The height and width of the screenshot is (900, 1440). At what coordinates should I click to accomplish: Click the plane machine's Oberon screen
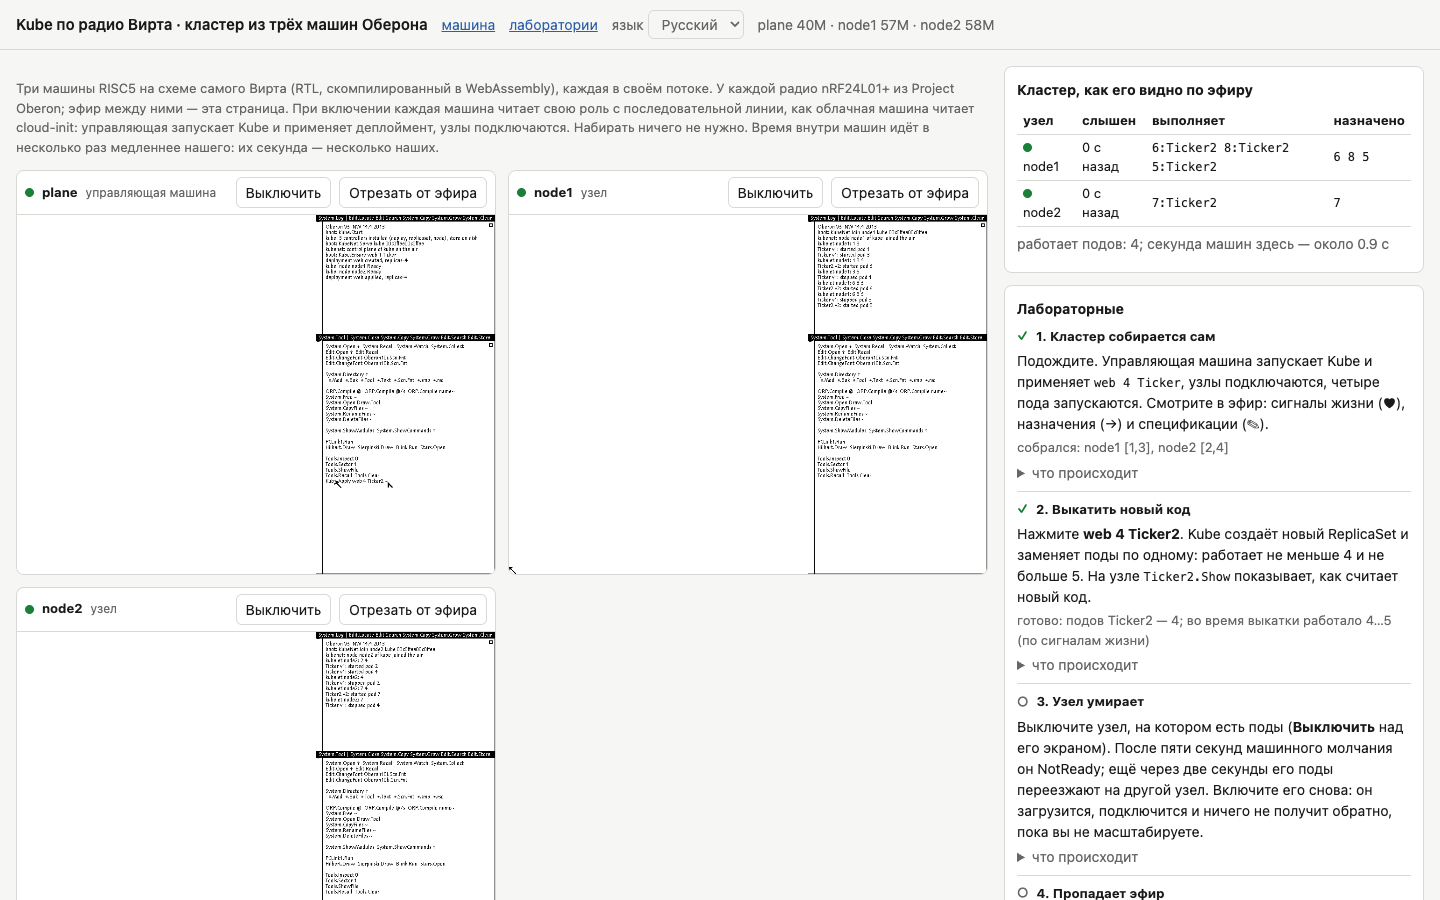(x=256, y=394)
